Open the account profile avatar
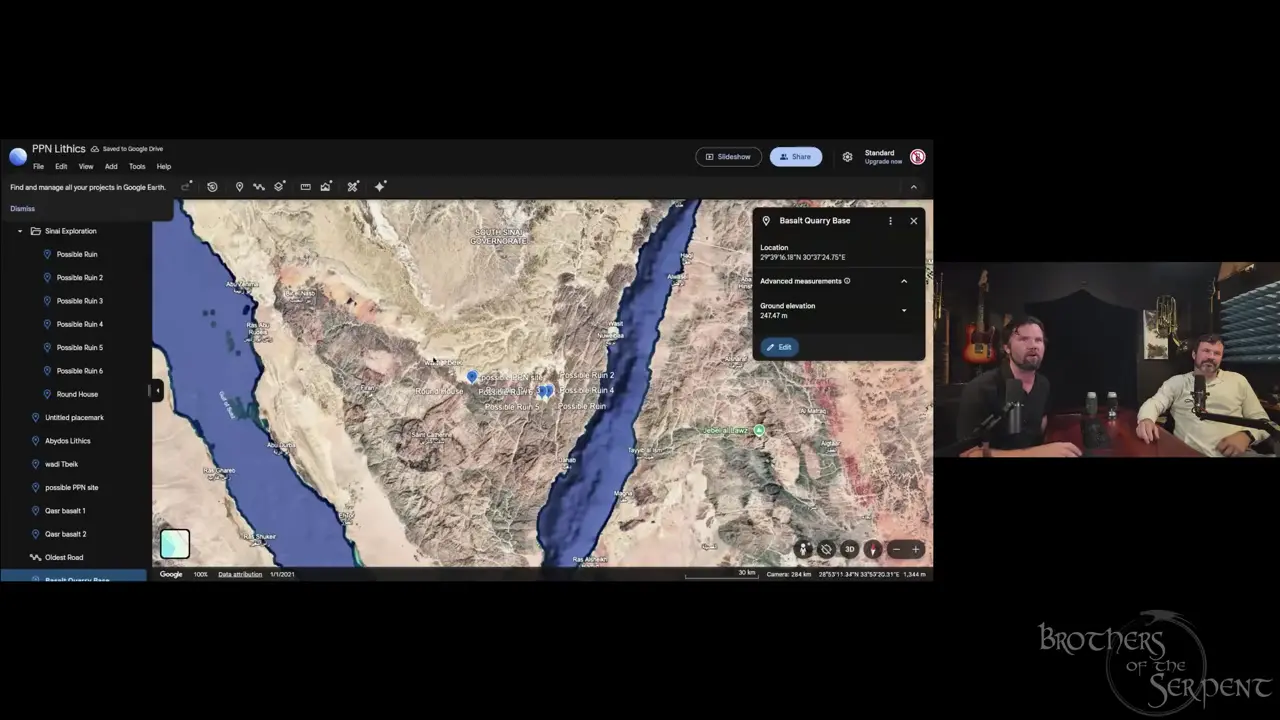The image size is (1280, 720). pyautogui.click(x=917, y=157)
